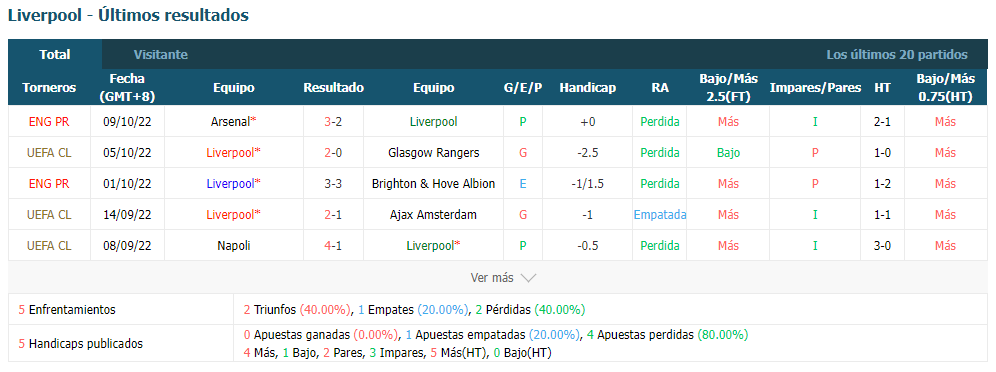Viewport: 996px width, 372px height.
Task: Switch to the Visitante tab
Action: click(x=161, y=55)
